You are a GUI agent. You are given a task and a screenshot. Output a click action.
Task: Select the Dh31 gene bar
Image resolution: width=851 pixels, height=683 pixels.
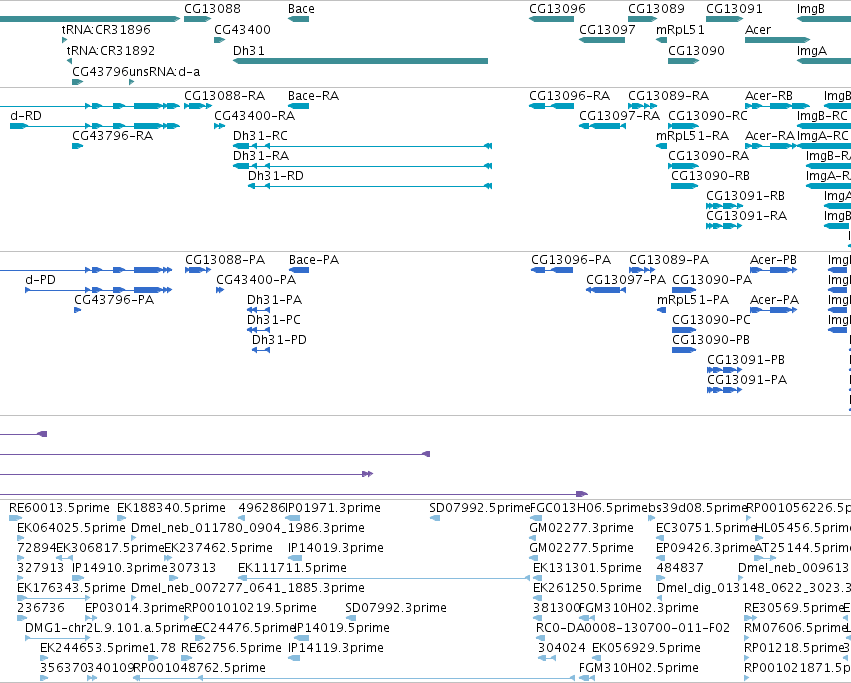[360, 61]
